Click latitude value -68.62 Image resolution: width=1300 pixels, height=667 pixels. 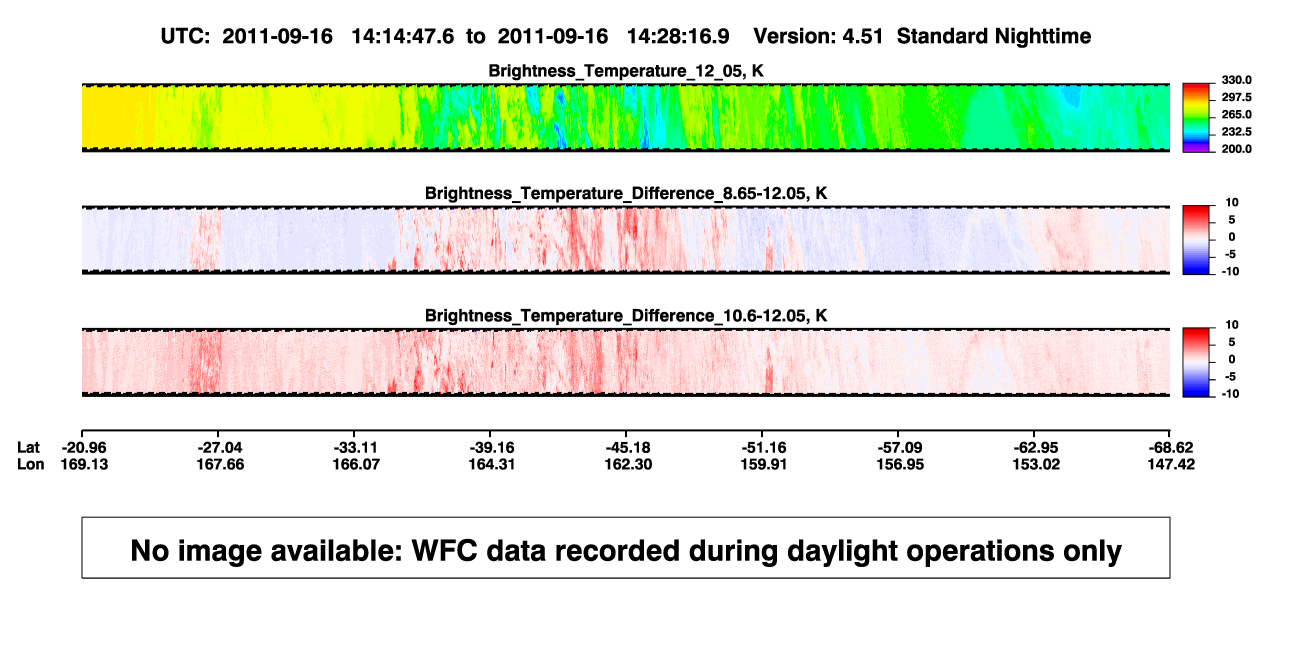[x=1171, y=446]
